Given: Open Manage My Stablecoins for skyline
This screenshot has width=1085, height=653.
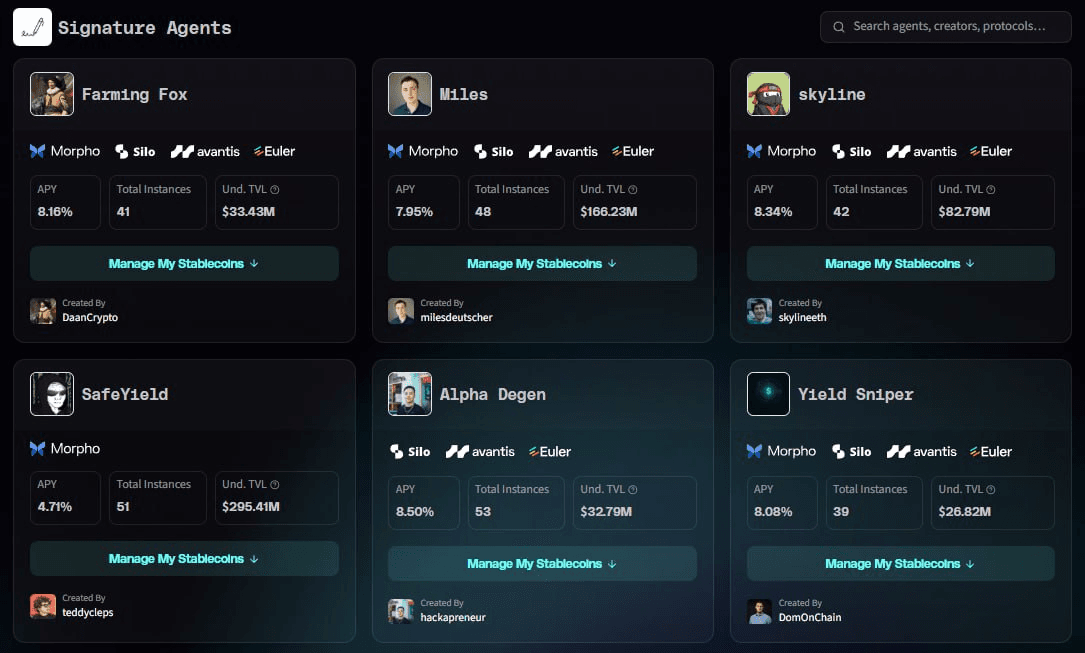Looking at the screenshot, I should 900,264.
